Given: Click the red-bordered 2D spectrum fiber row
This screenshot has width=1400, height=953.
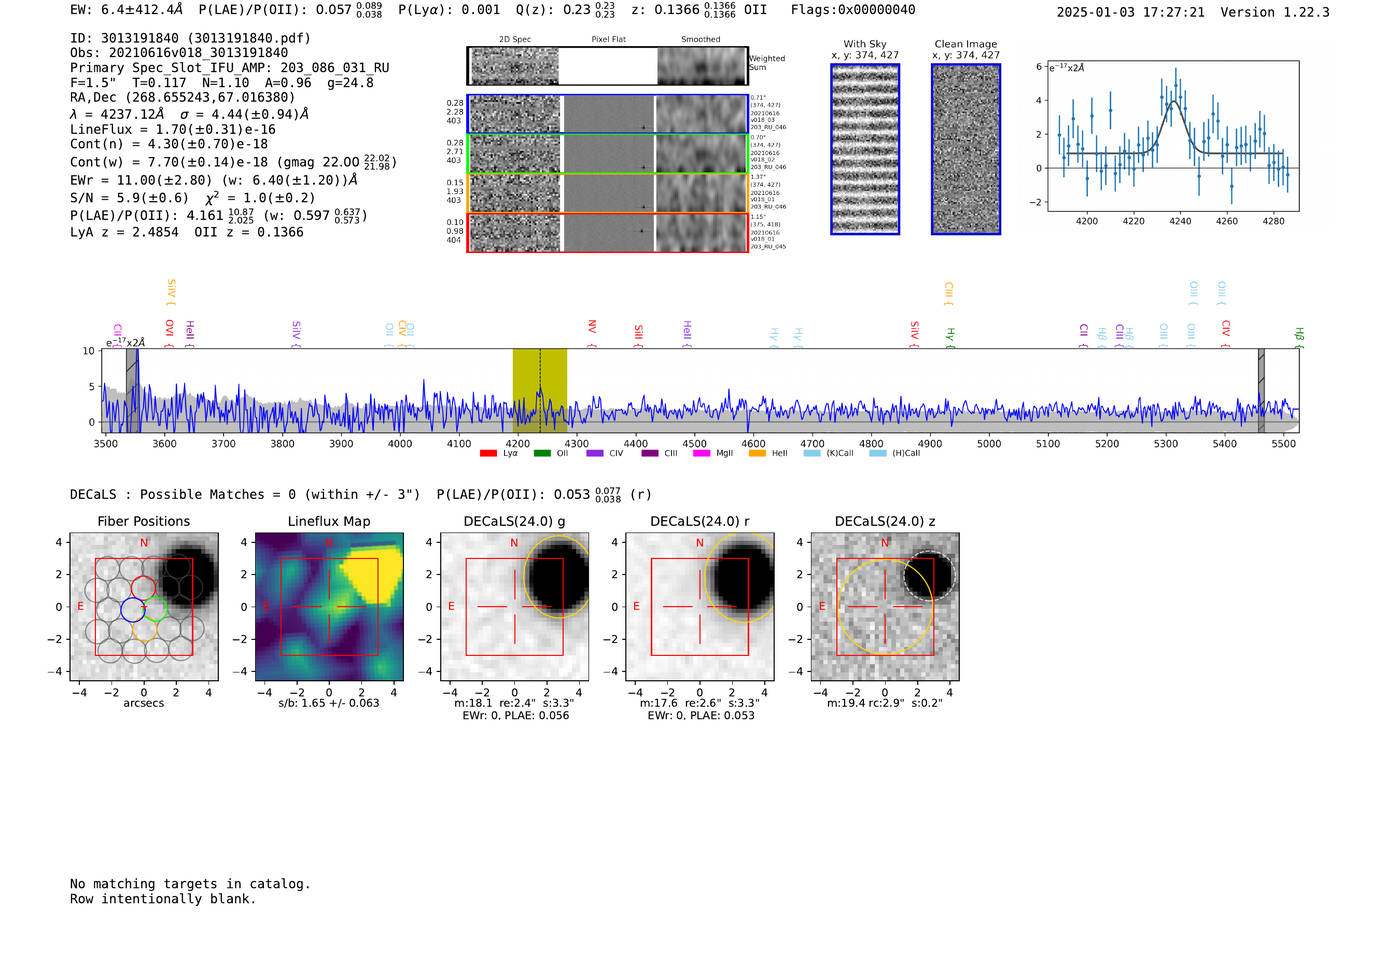Looking at the screenshot, I should [608, 232].
